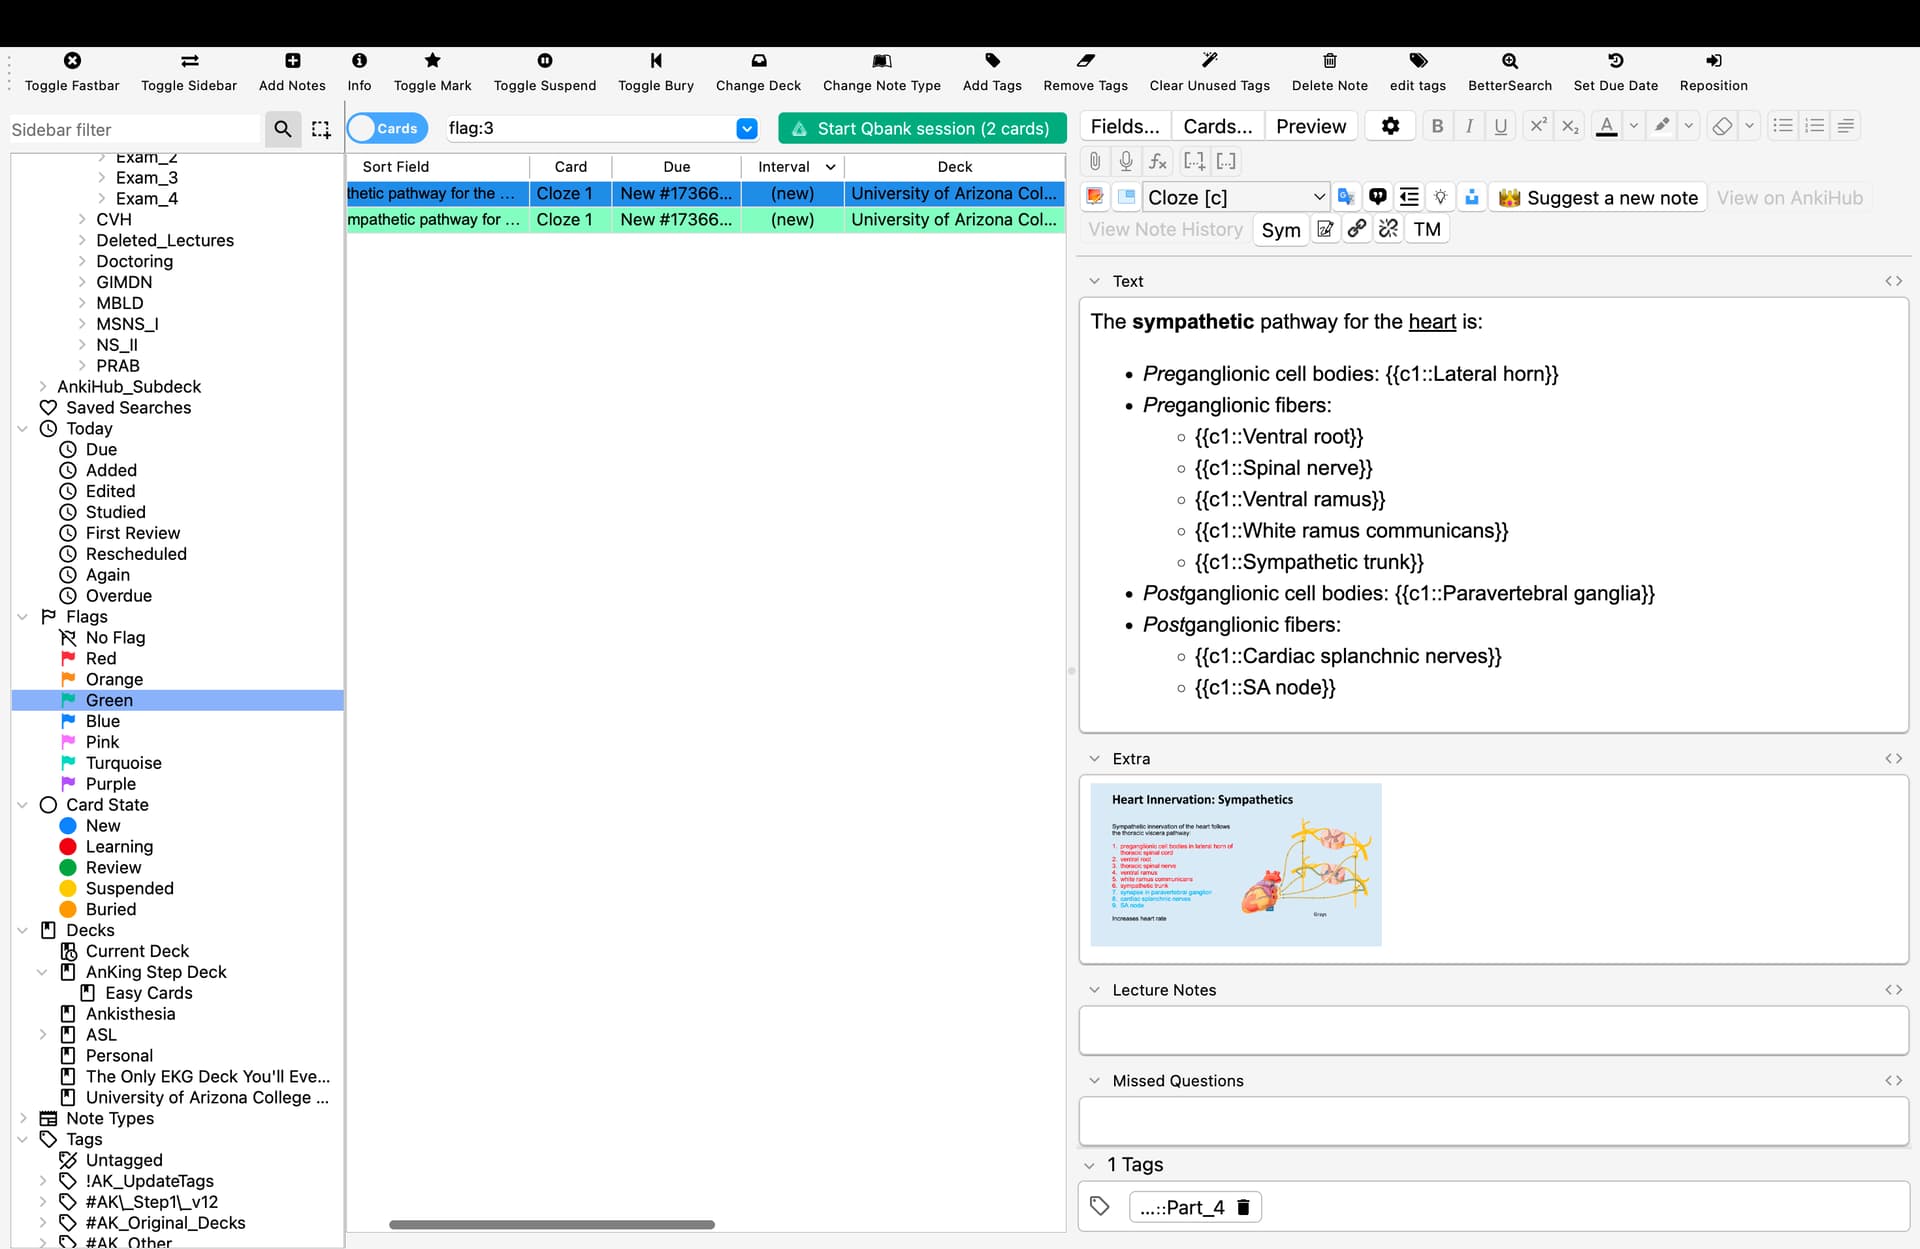This screenshot has height=1249, width=1920.
Task: Expand the Note Types tree item
Action: [x=23, y=1118]
